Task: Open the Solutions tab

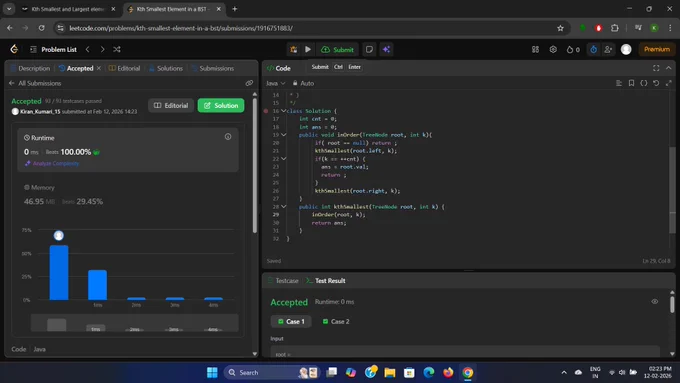Action: coord(166,69)
